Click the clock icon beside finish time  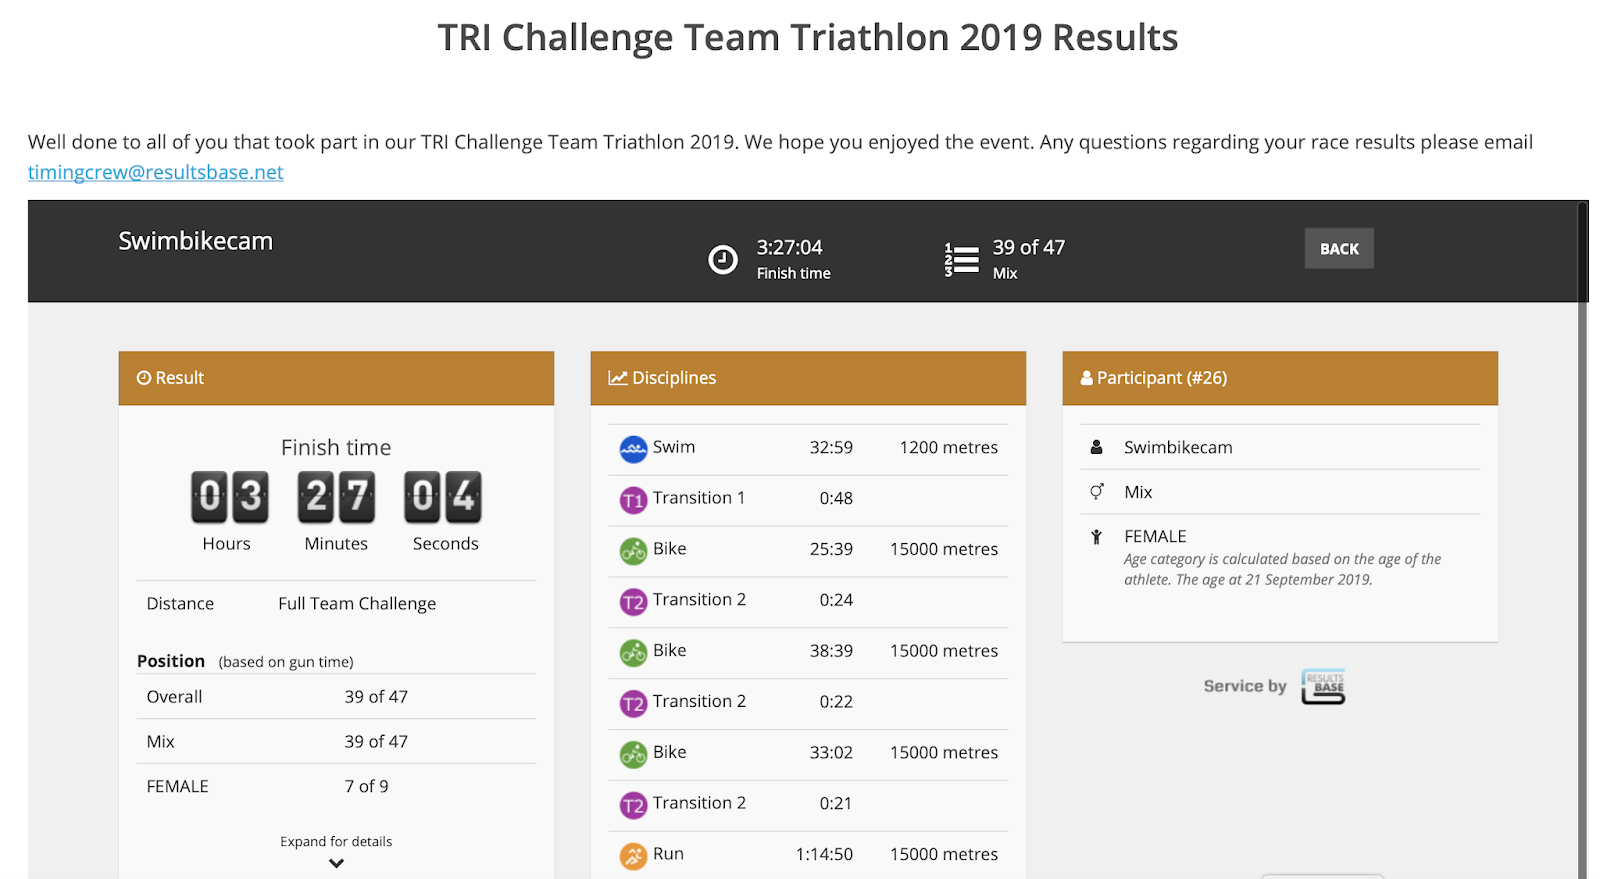point(722,260)
